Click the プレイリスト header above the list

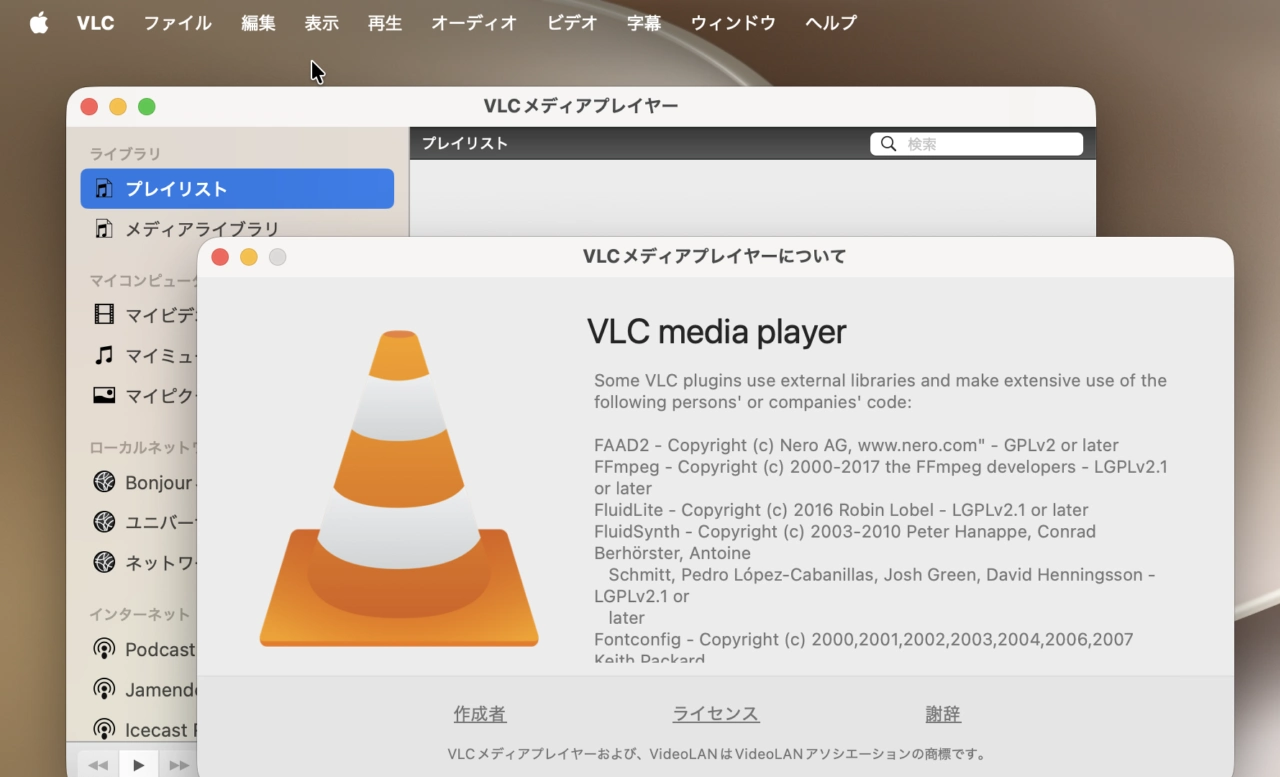coord(465,143)
